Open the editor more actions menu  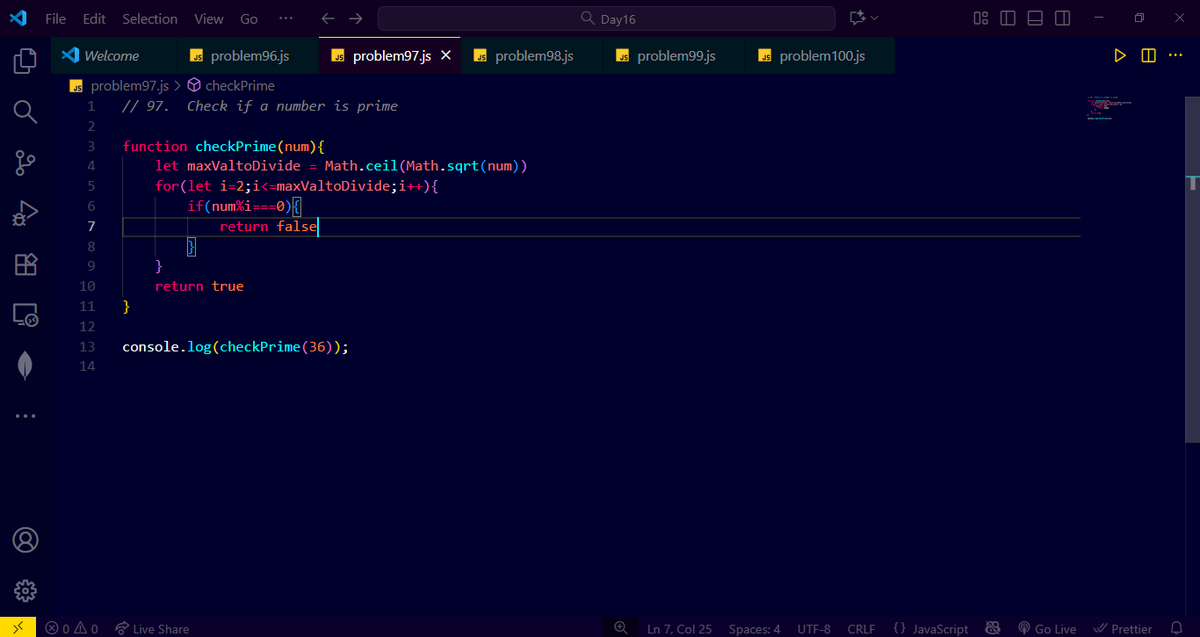click(1175, 55)
